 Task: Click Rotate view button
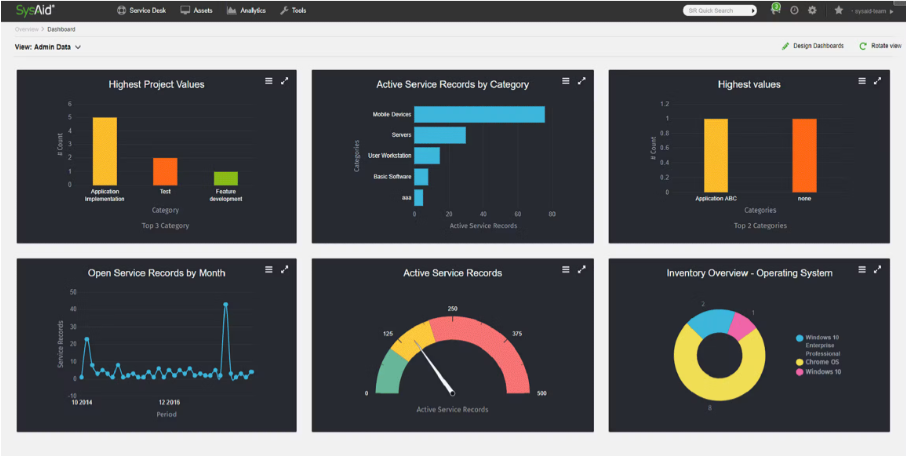click(880, 46)
